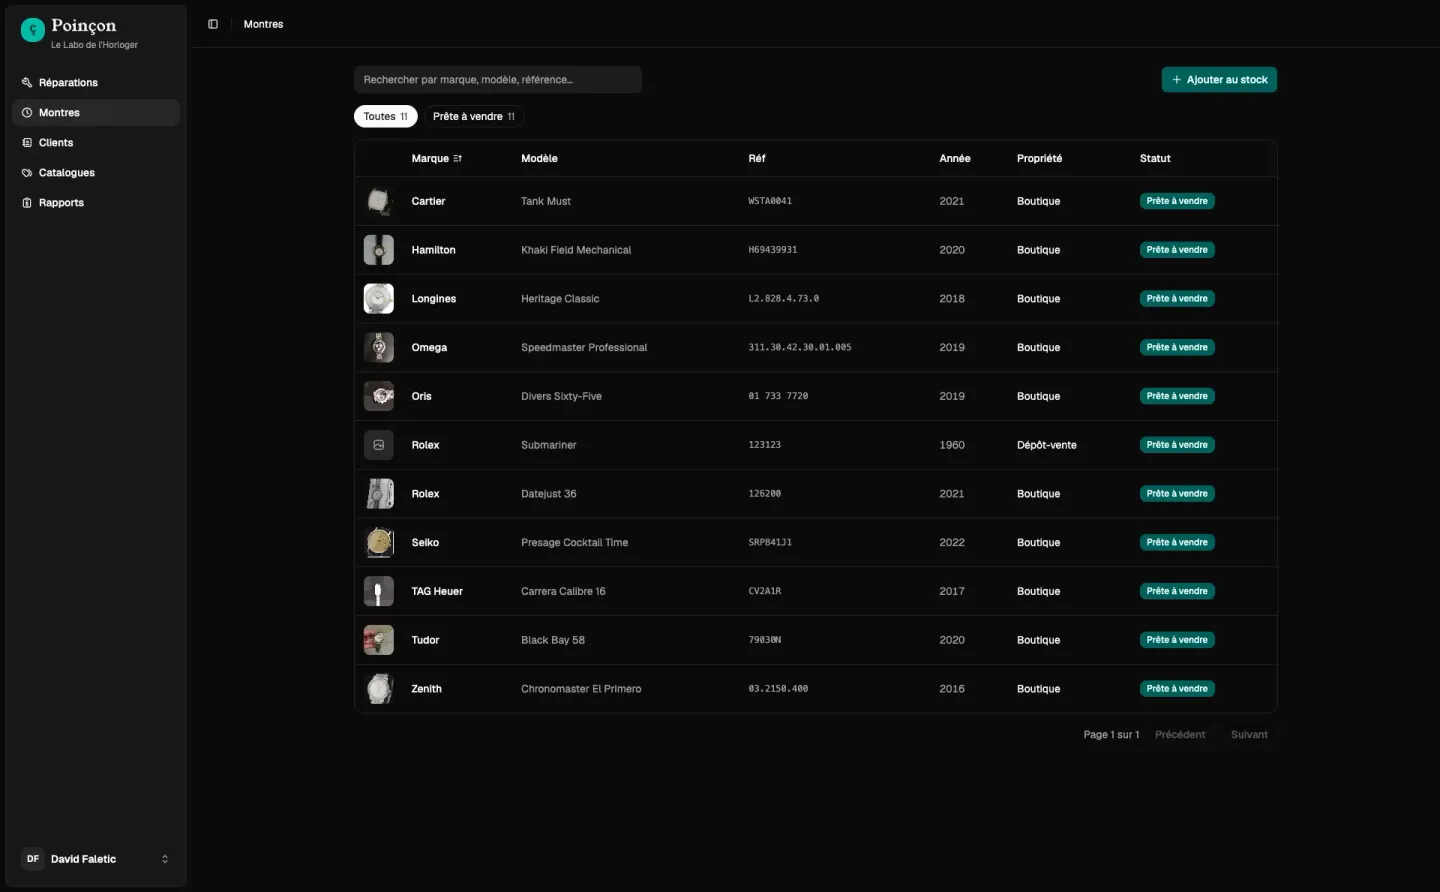Select the Prête à vendre filter tab
The height and width of the screenshot is (892, 1440).
[474, 117]
